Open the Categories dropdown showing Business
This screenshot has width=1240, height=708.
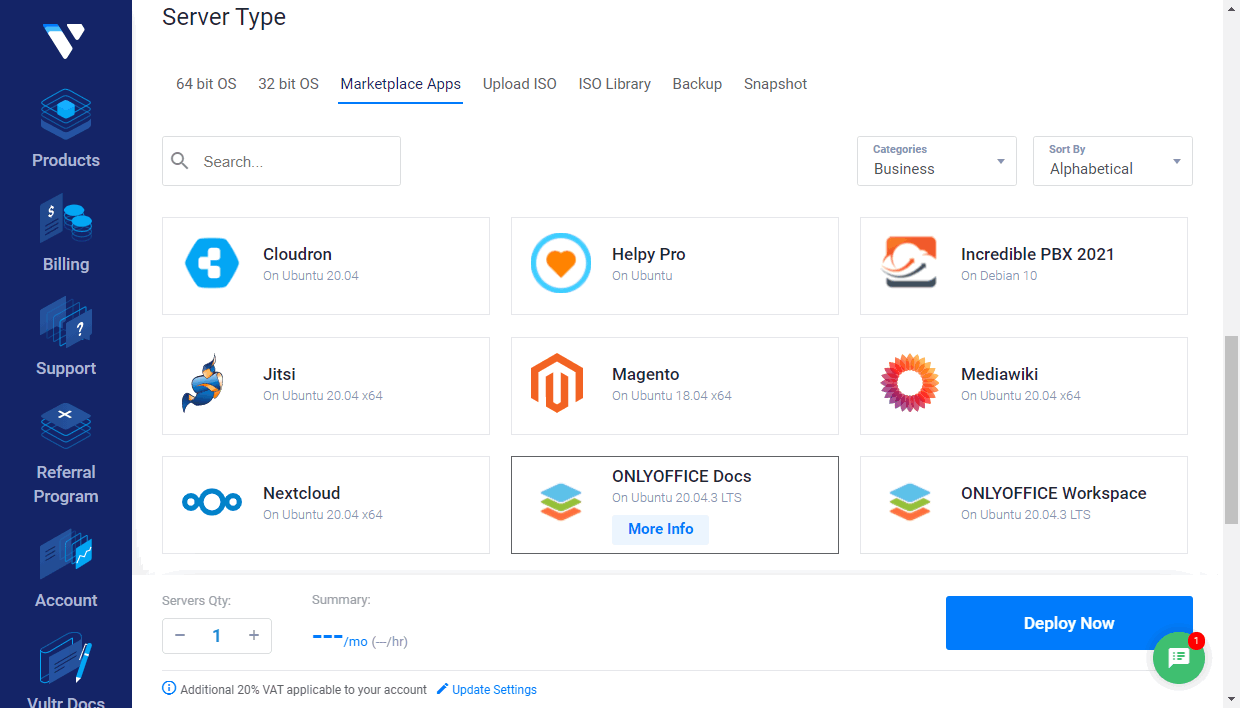pos(936,161)
